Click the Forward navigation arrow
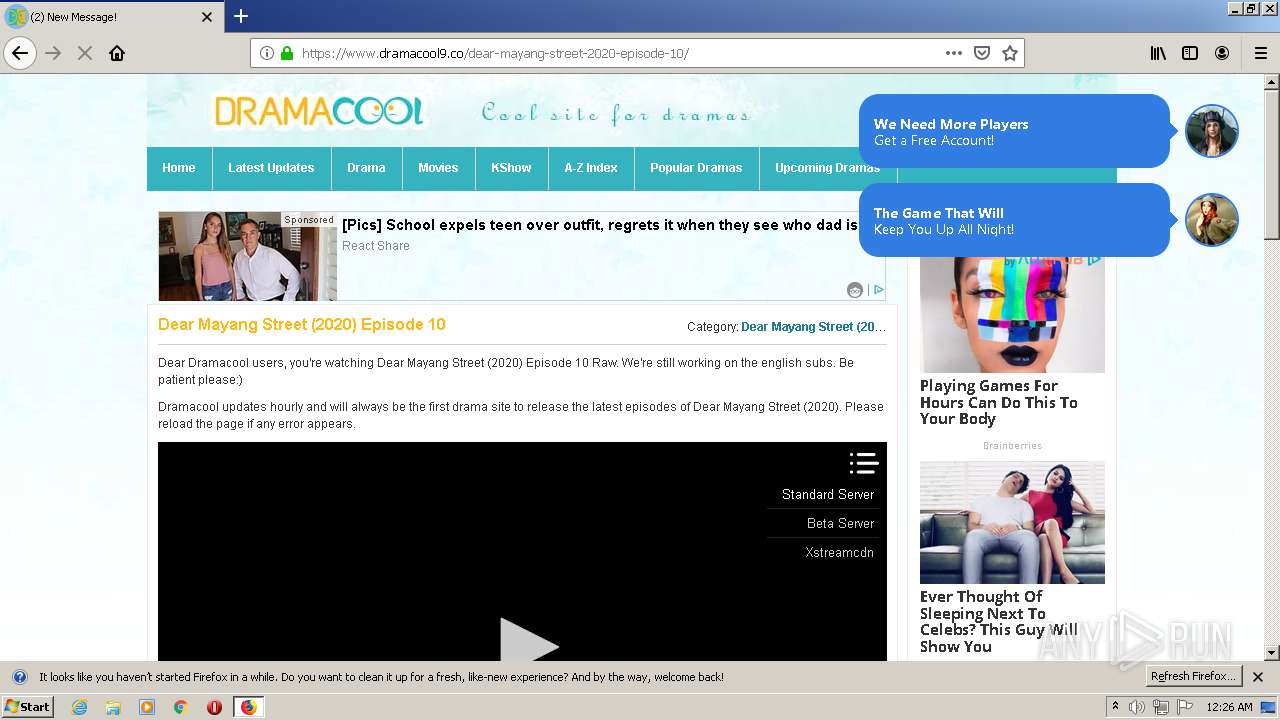Screen dimensions: 1280x720 click(x=53, y=53)
